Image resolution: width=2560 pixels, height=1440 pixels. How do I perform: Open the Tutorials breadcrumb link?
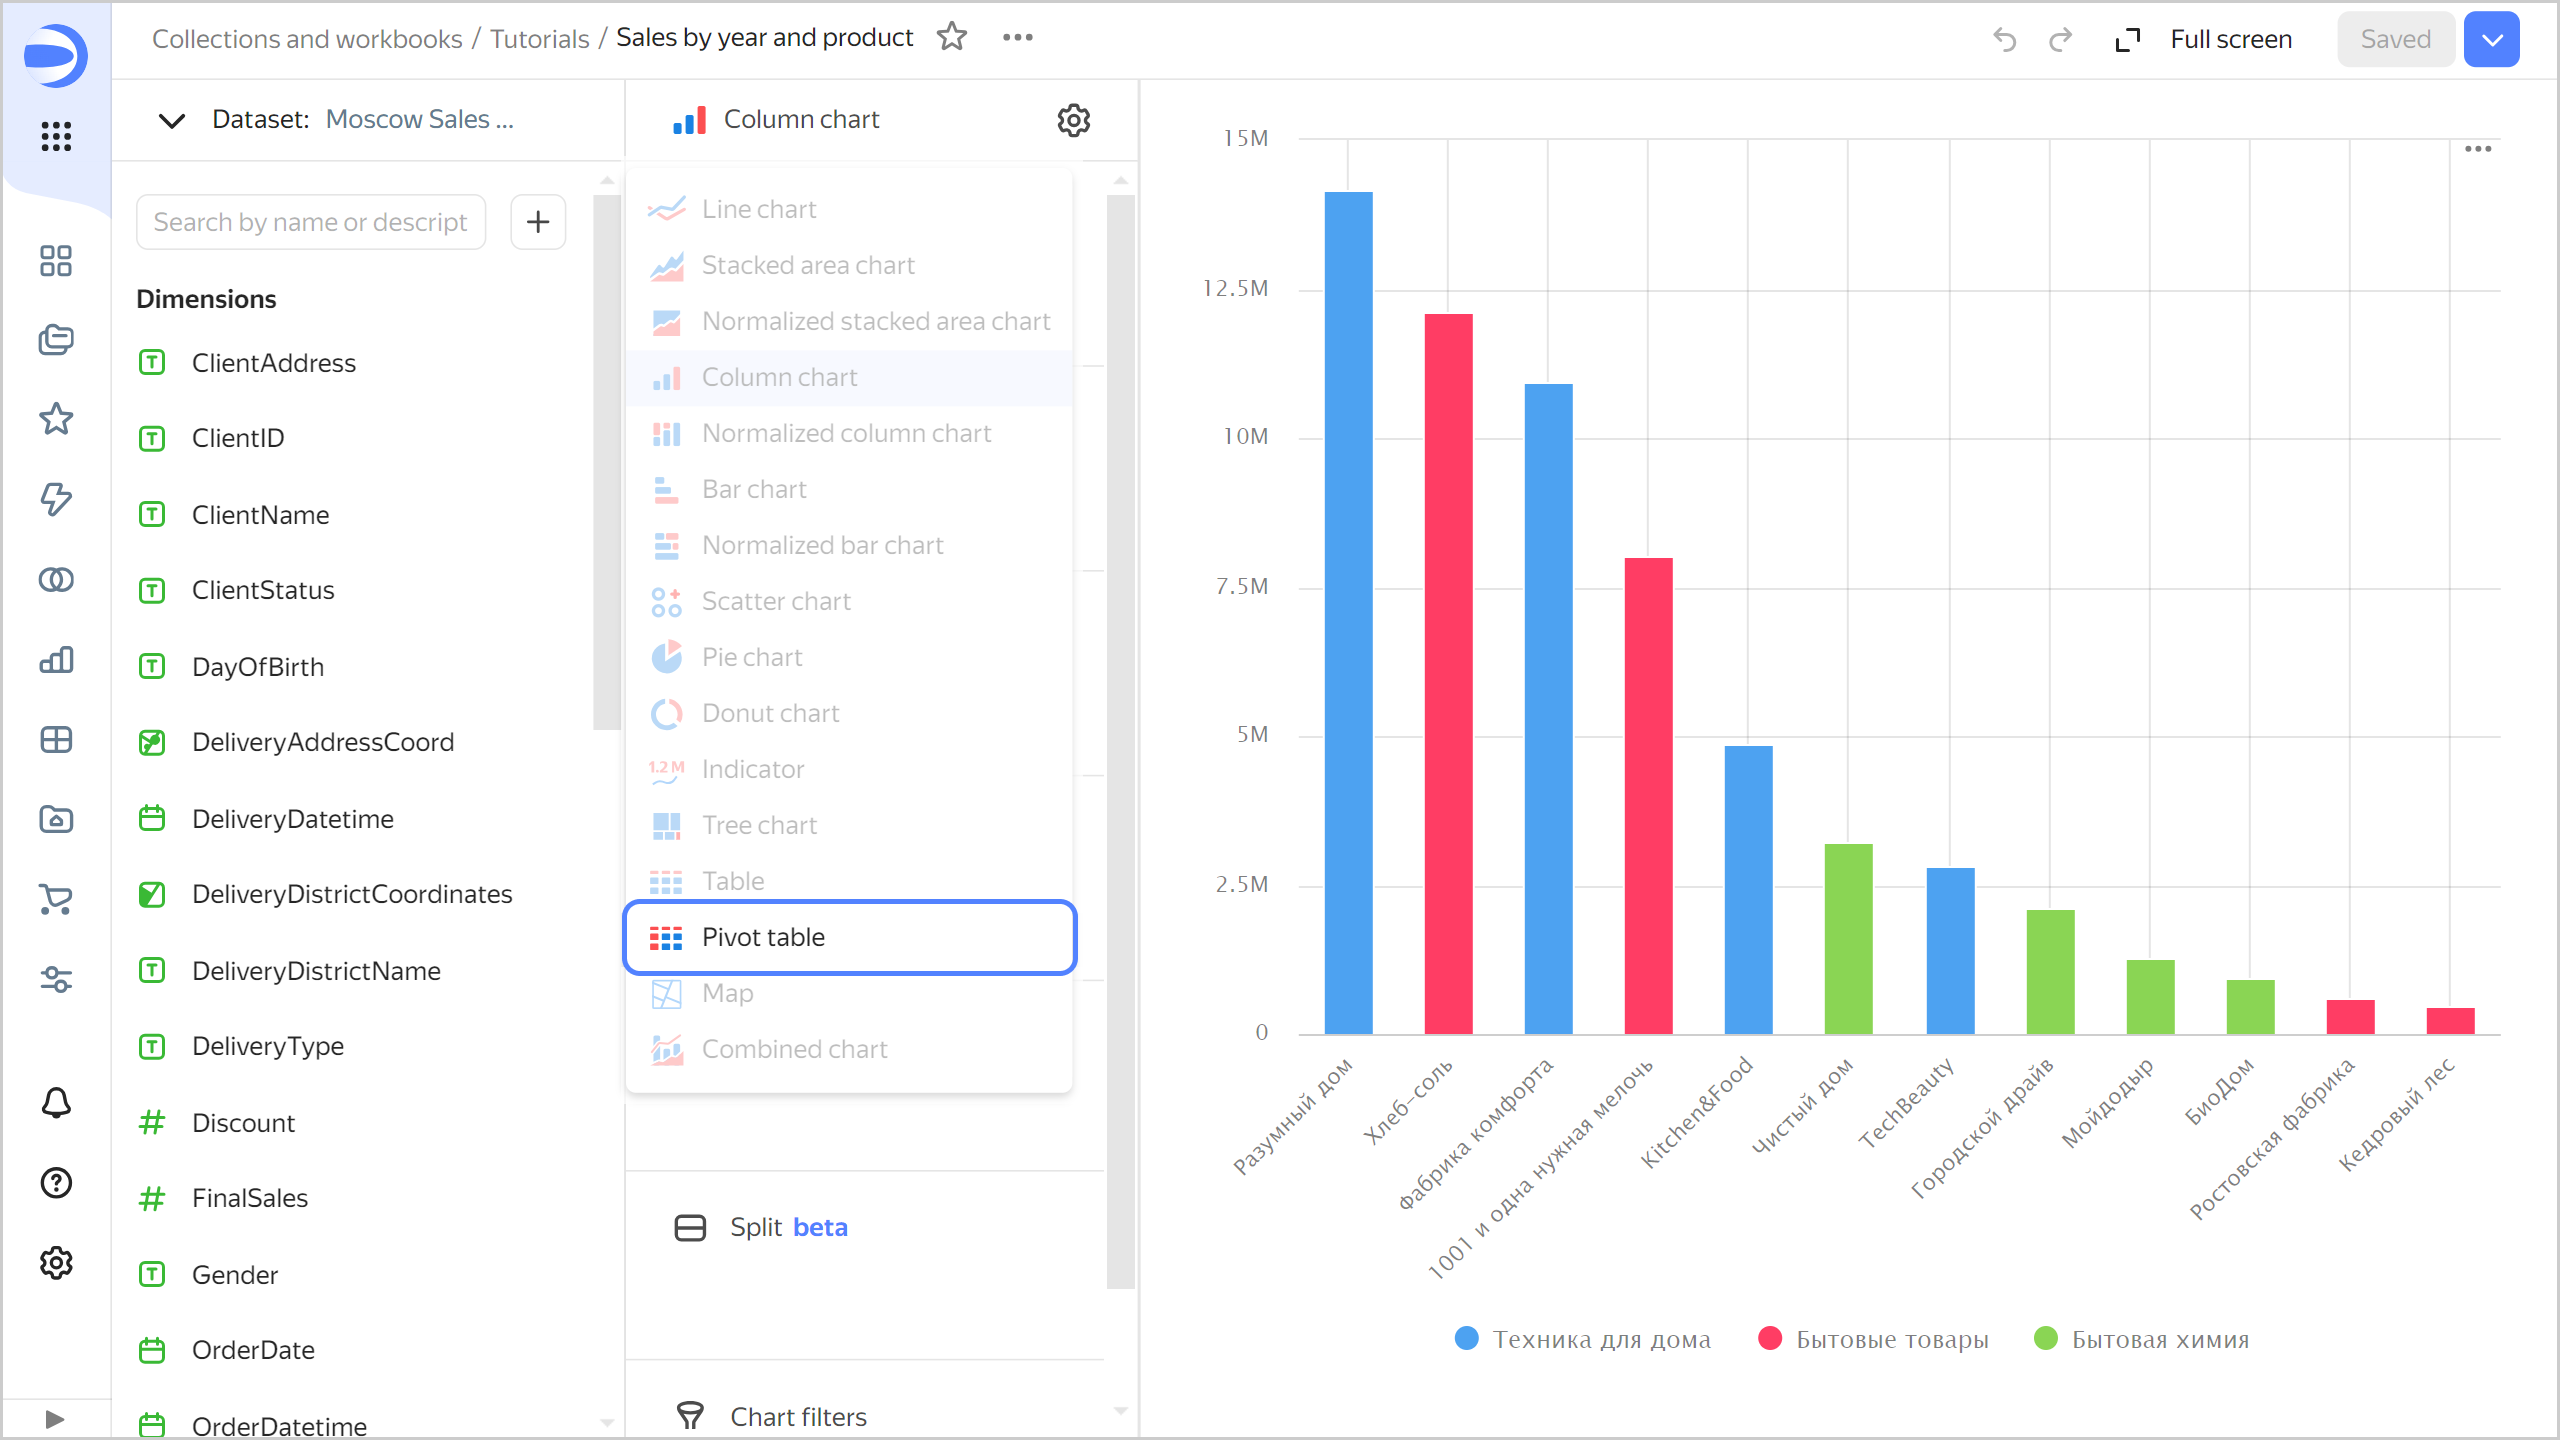[539, 39]
